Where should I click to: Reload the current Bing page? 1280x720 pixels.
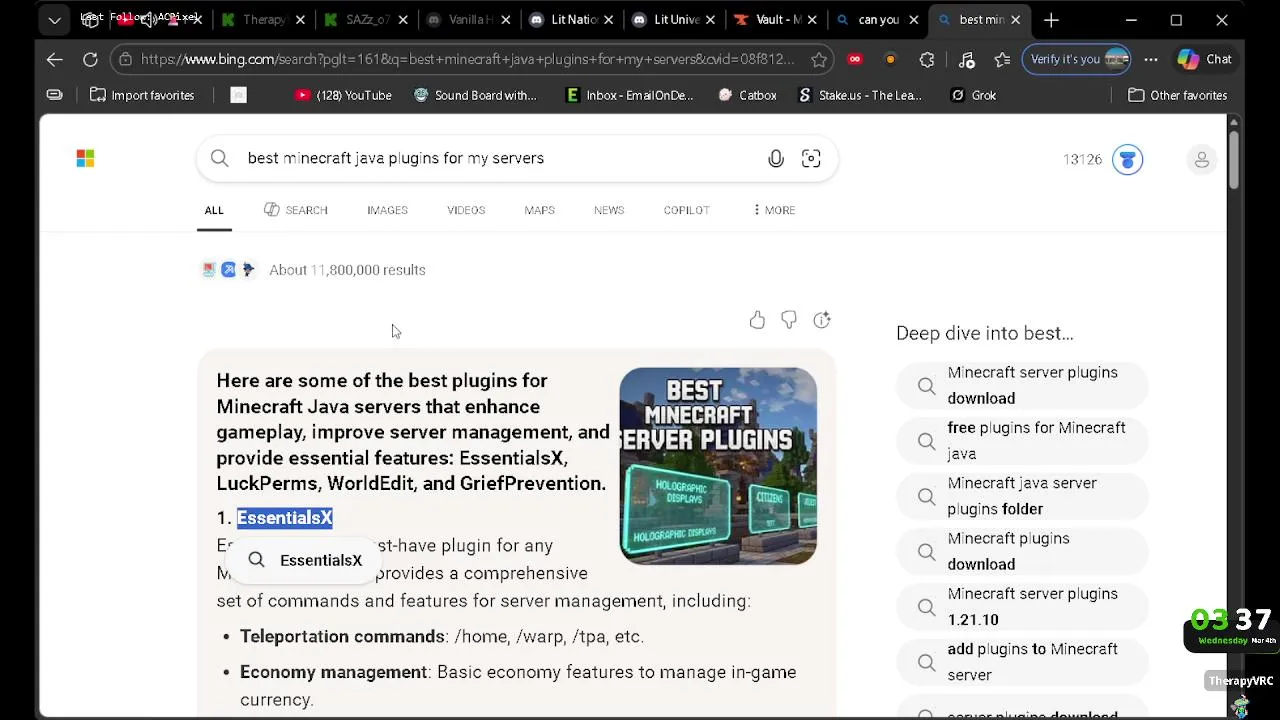coord(90,59)
